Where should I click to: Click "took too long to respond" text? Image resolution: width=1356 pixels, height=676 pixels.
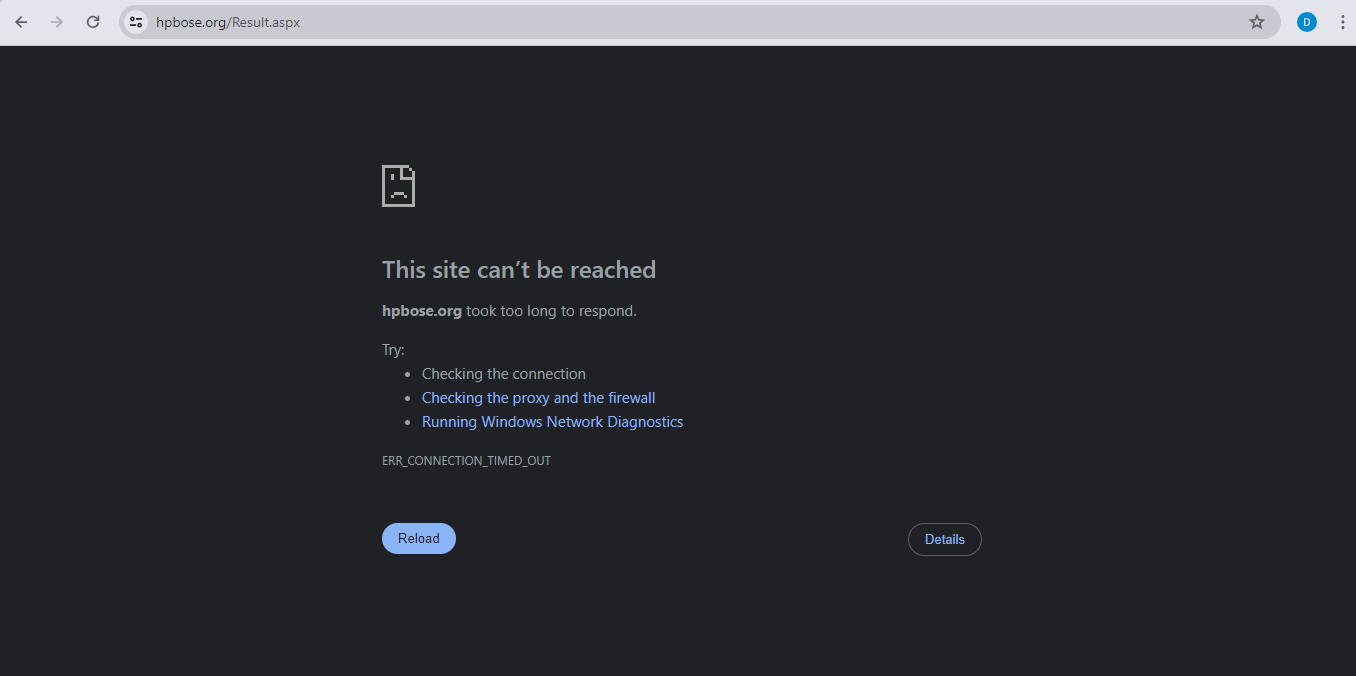550,311
